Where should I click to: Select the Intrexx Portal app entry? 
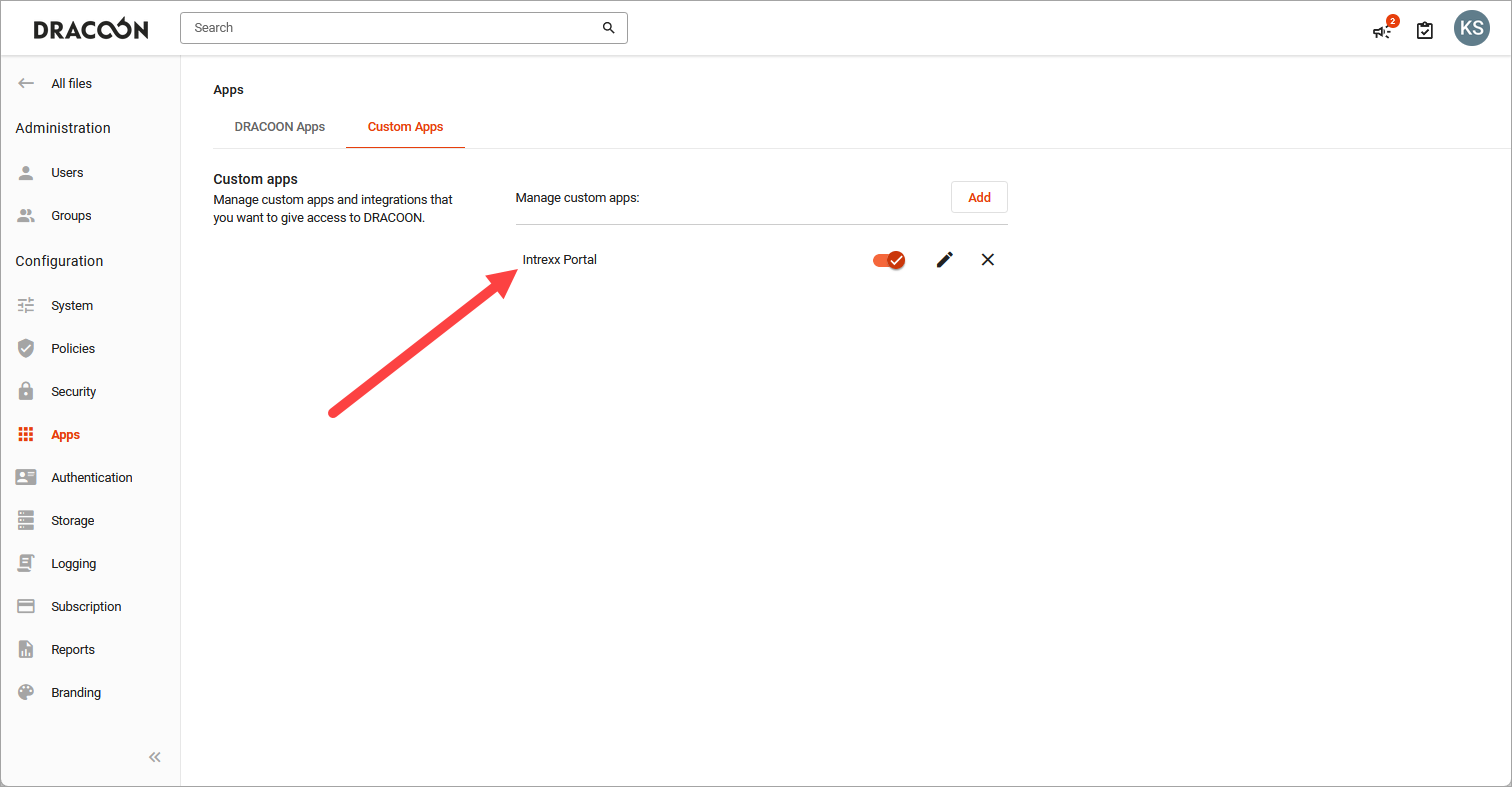(560, 260)
